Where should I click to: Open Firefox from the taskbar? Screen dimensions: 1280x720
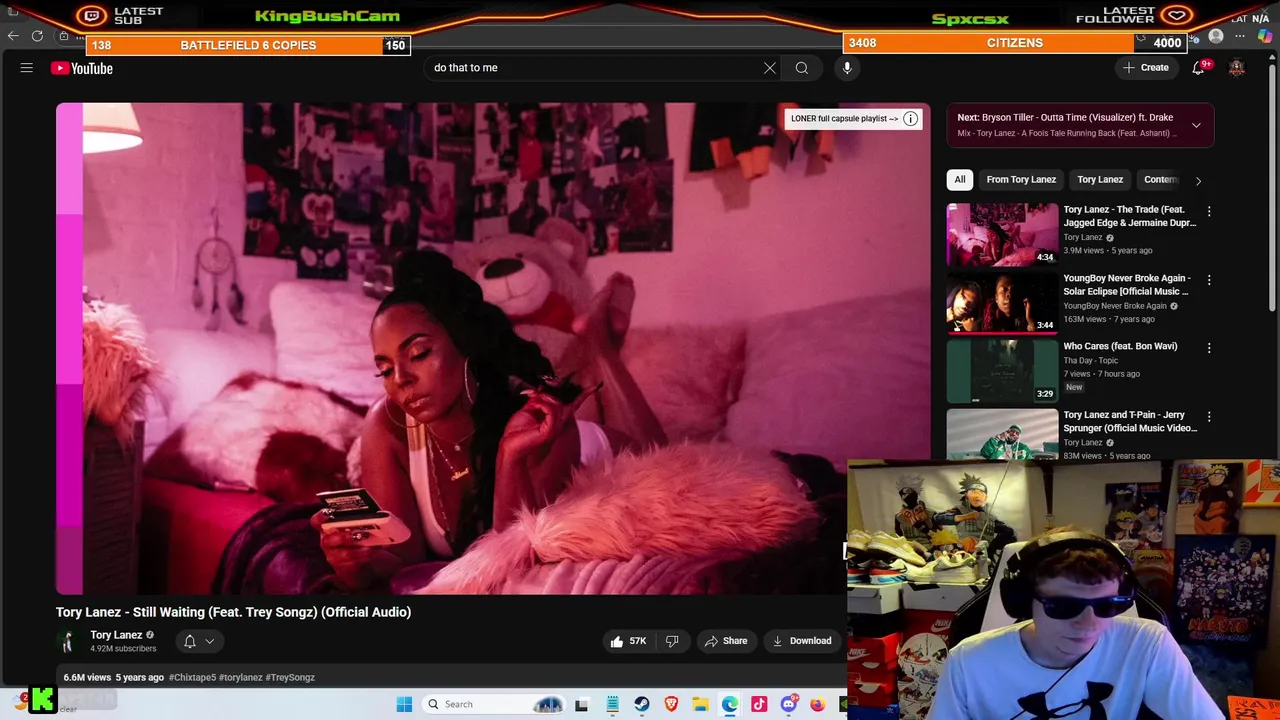pyautogui.click(x=818, y=704)
